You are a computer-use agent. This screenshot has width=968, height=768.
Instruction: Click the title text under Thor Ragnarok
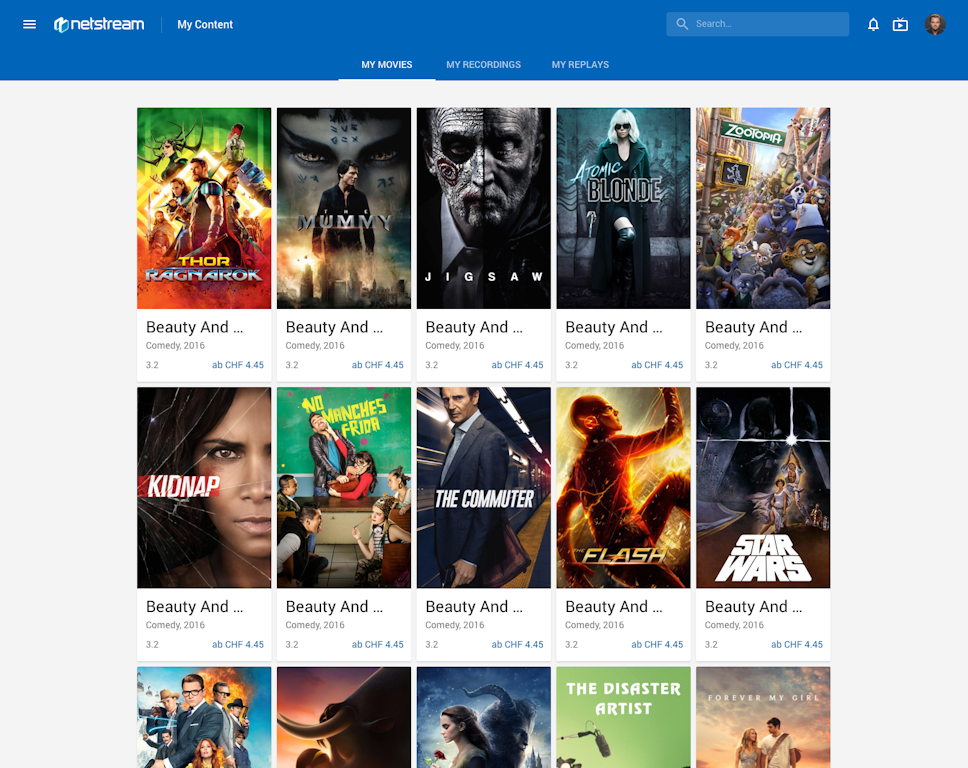[194, 327]
